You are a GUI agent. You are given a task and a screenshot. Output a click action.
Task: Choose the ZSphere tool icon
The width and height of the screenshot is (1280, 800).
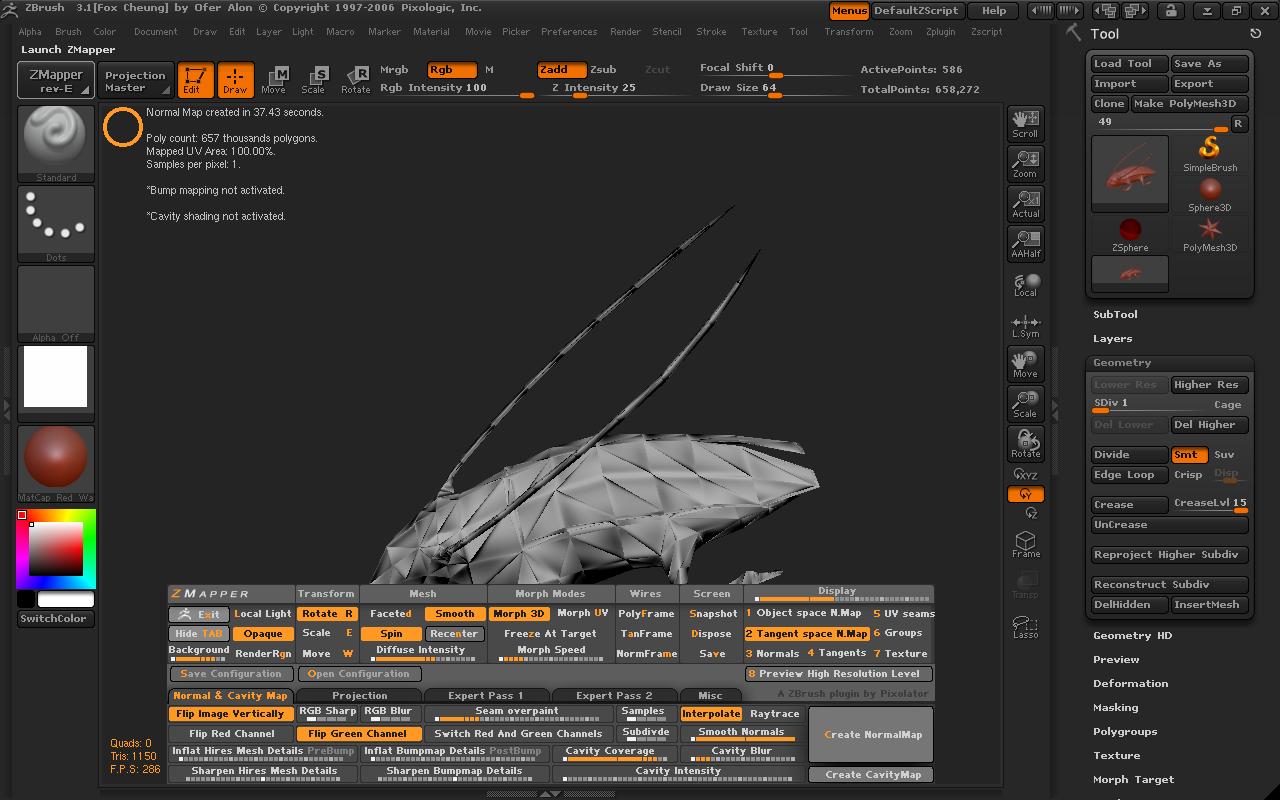(x=1130, y=235)
